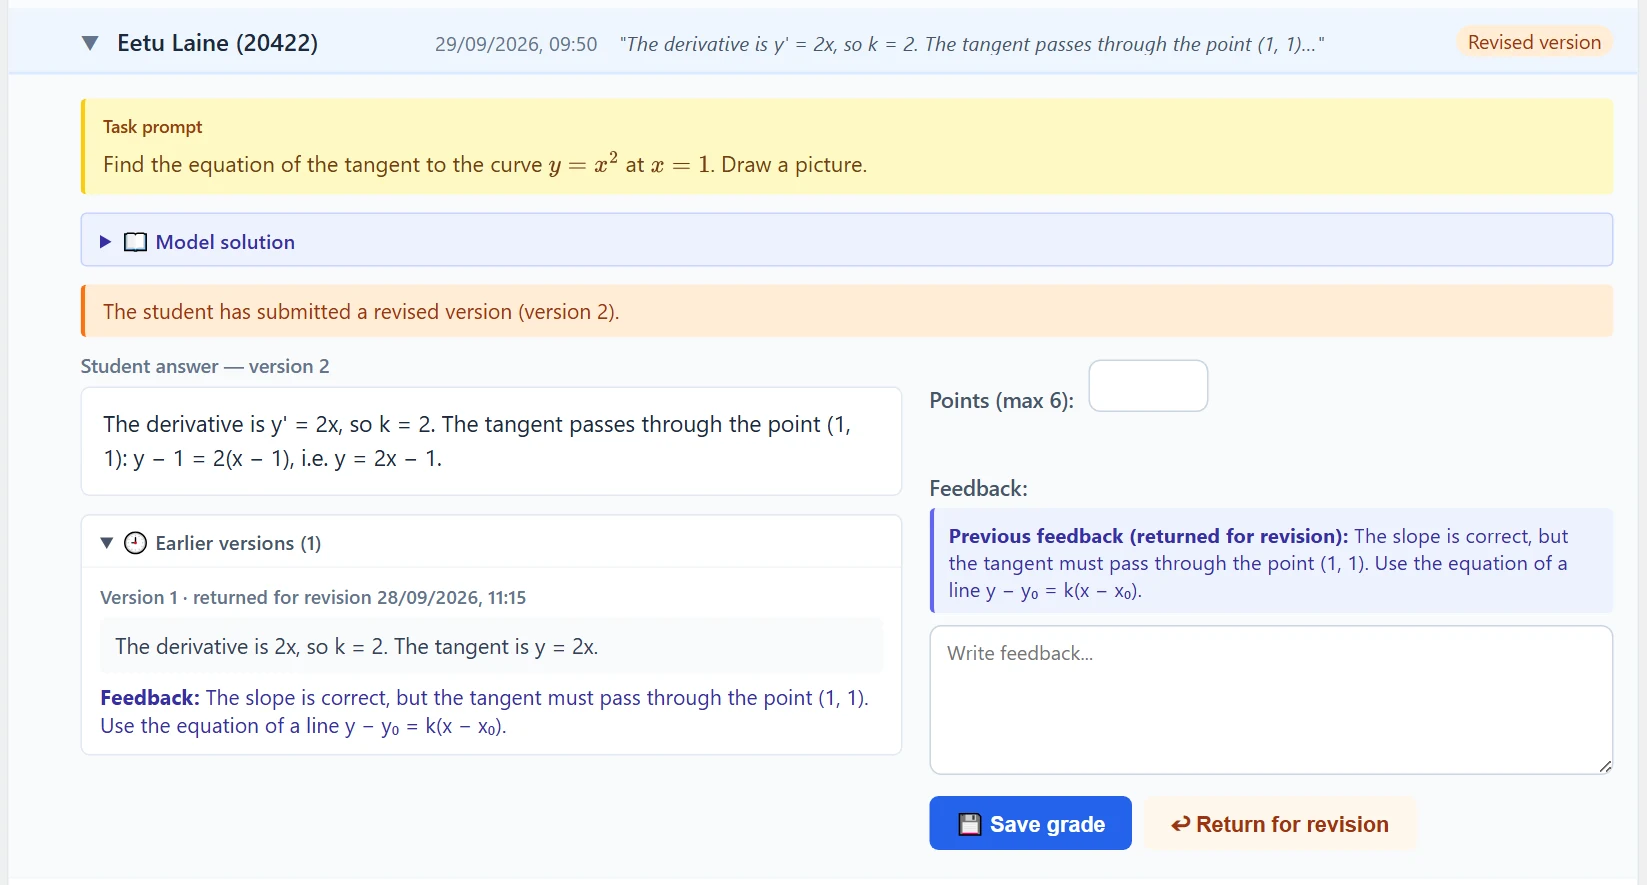Click the Save grade button
The height and width of the screenshot is (885, 1647).
[x=1030, y=823]
